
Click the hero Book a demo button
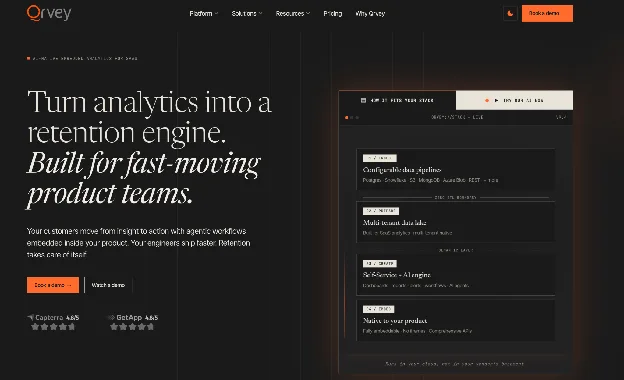(53, 285)
